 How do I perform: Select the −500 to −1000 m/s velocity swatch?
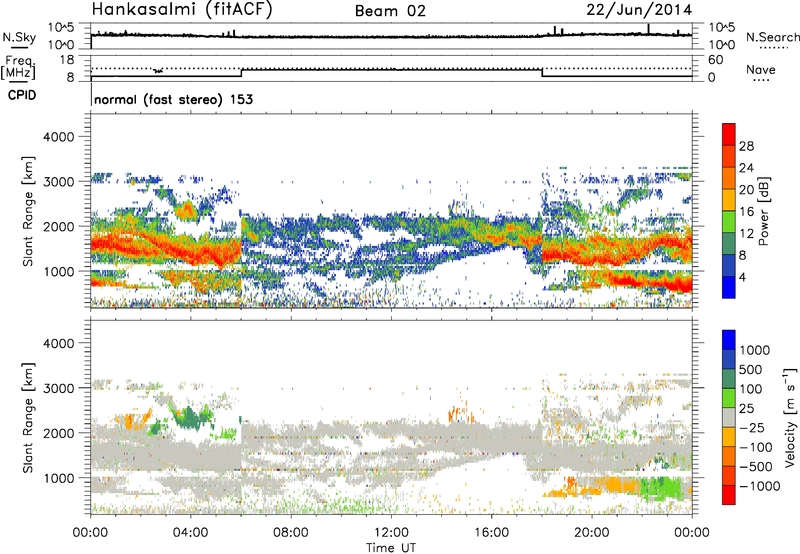729,475
